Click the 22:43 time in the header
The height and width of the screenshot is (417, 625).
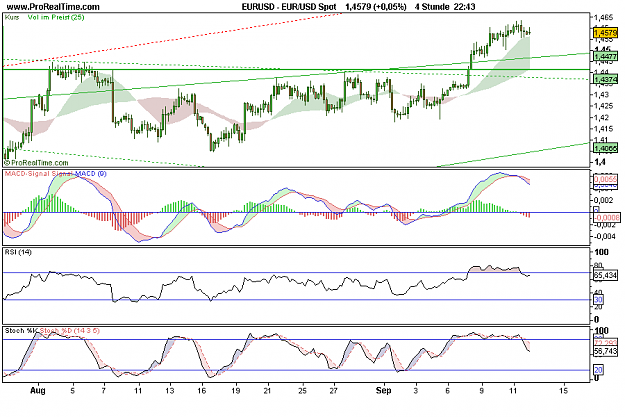[464, 6]
